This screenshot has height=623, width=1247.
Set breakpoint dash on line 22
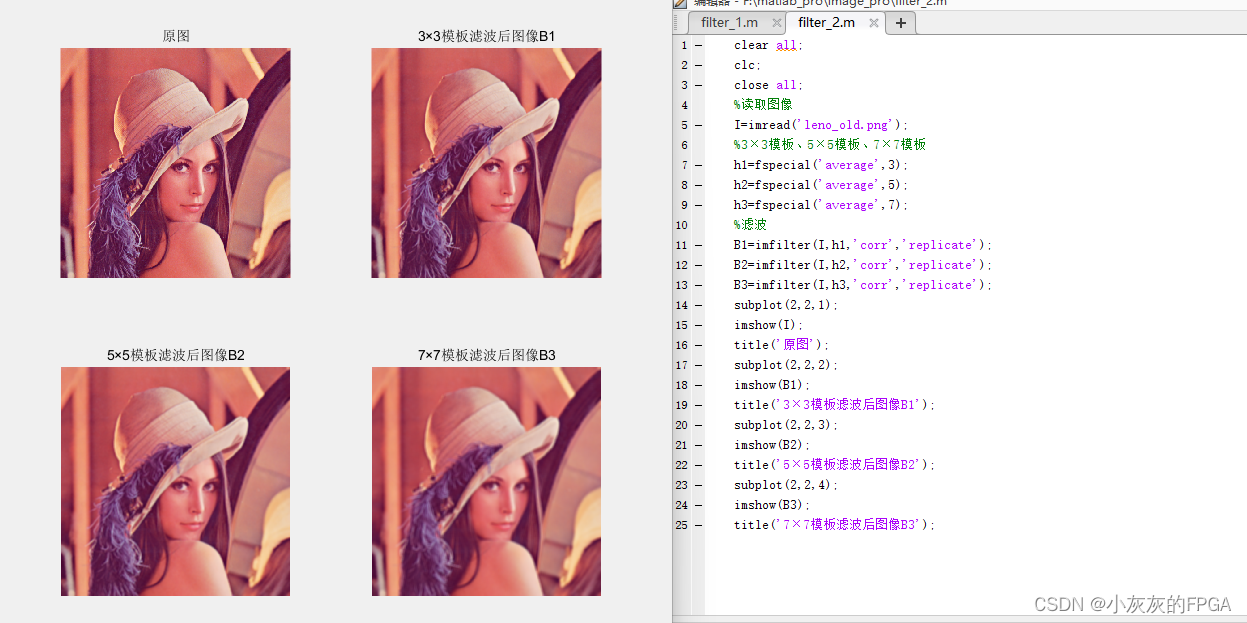pos(698,465)
